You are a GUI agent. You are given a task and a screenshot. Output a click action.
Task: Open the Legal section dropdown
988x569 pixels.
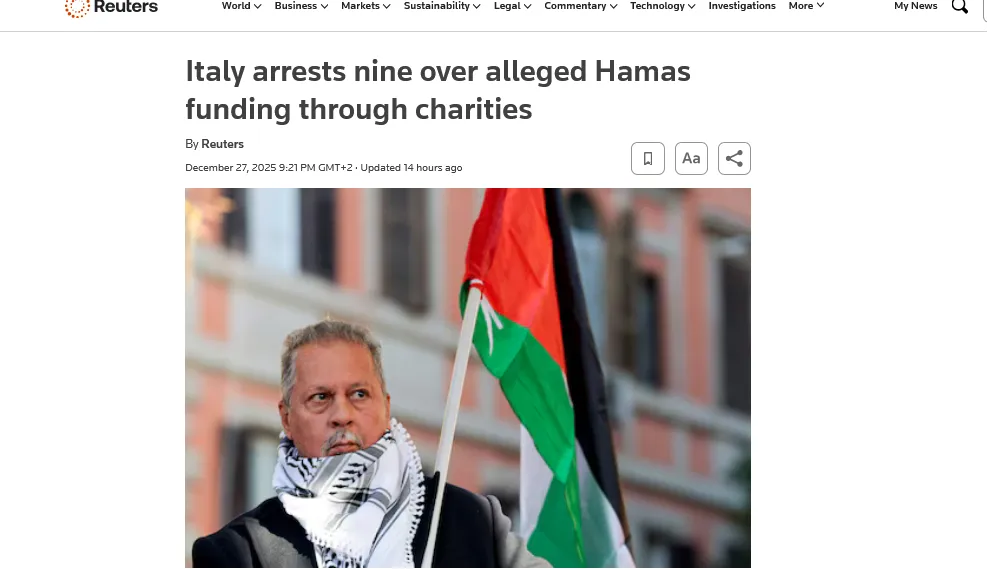pyautogui.click(x=512, y=6)
